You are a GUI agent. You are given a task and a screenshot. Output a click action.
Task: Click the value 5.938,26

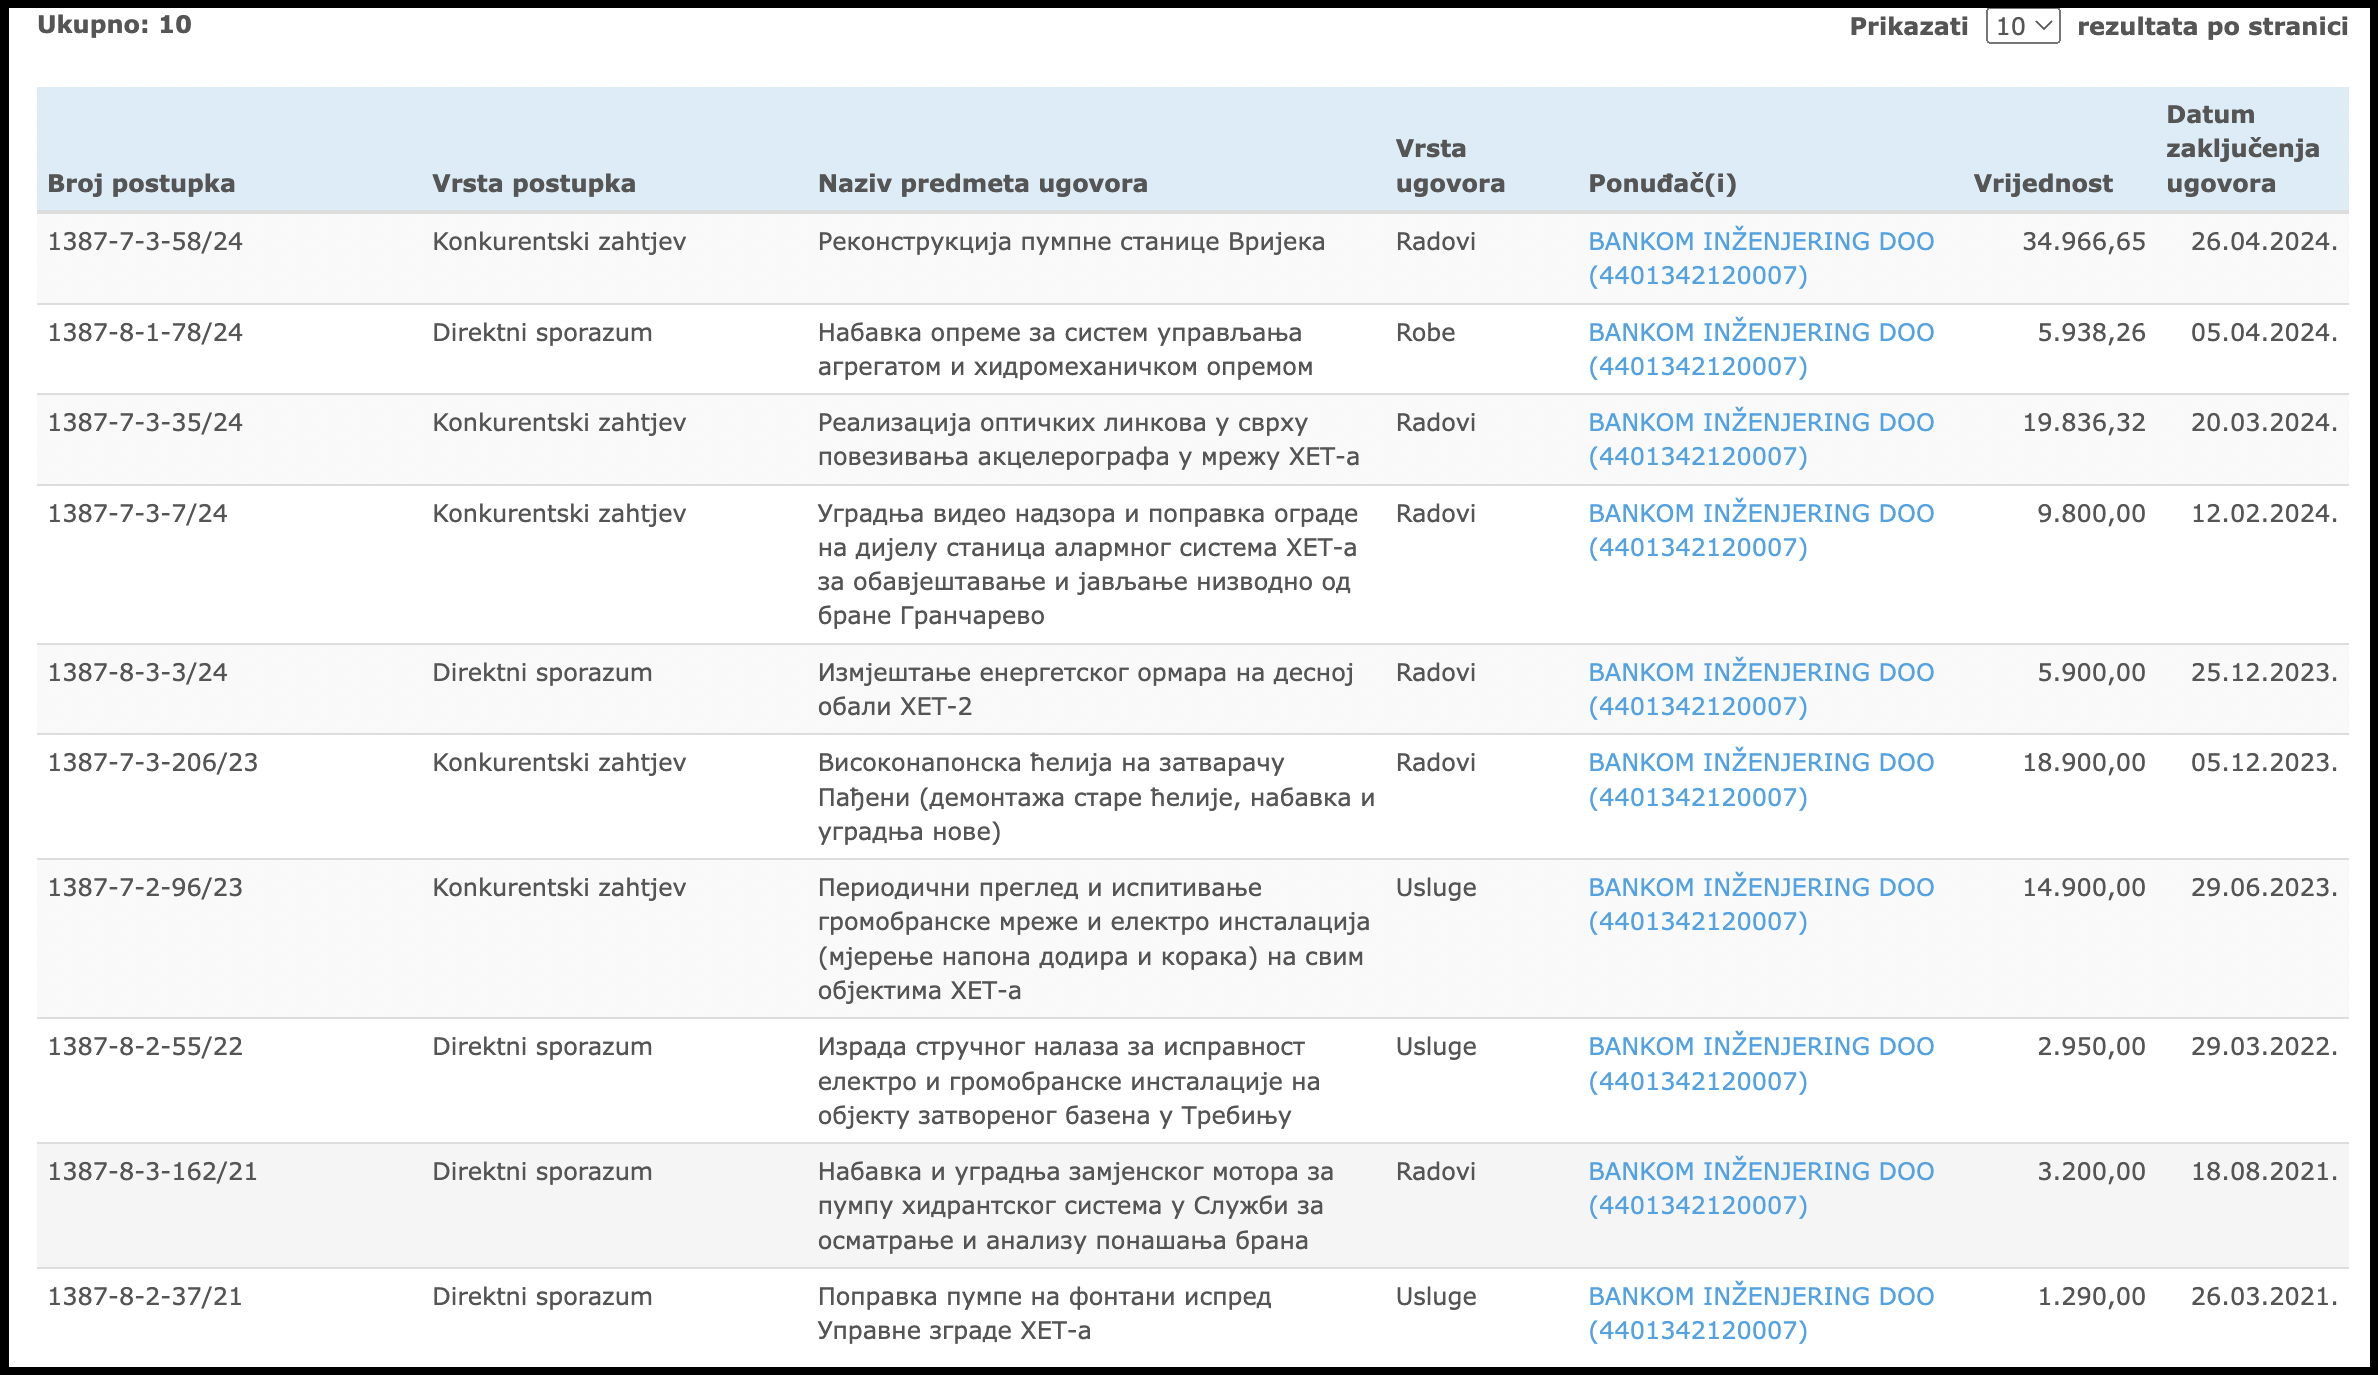(2092, 333)
